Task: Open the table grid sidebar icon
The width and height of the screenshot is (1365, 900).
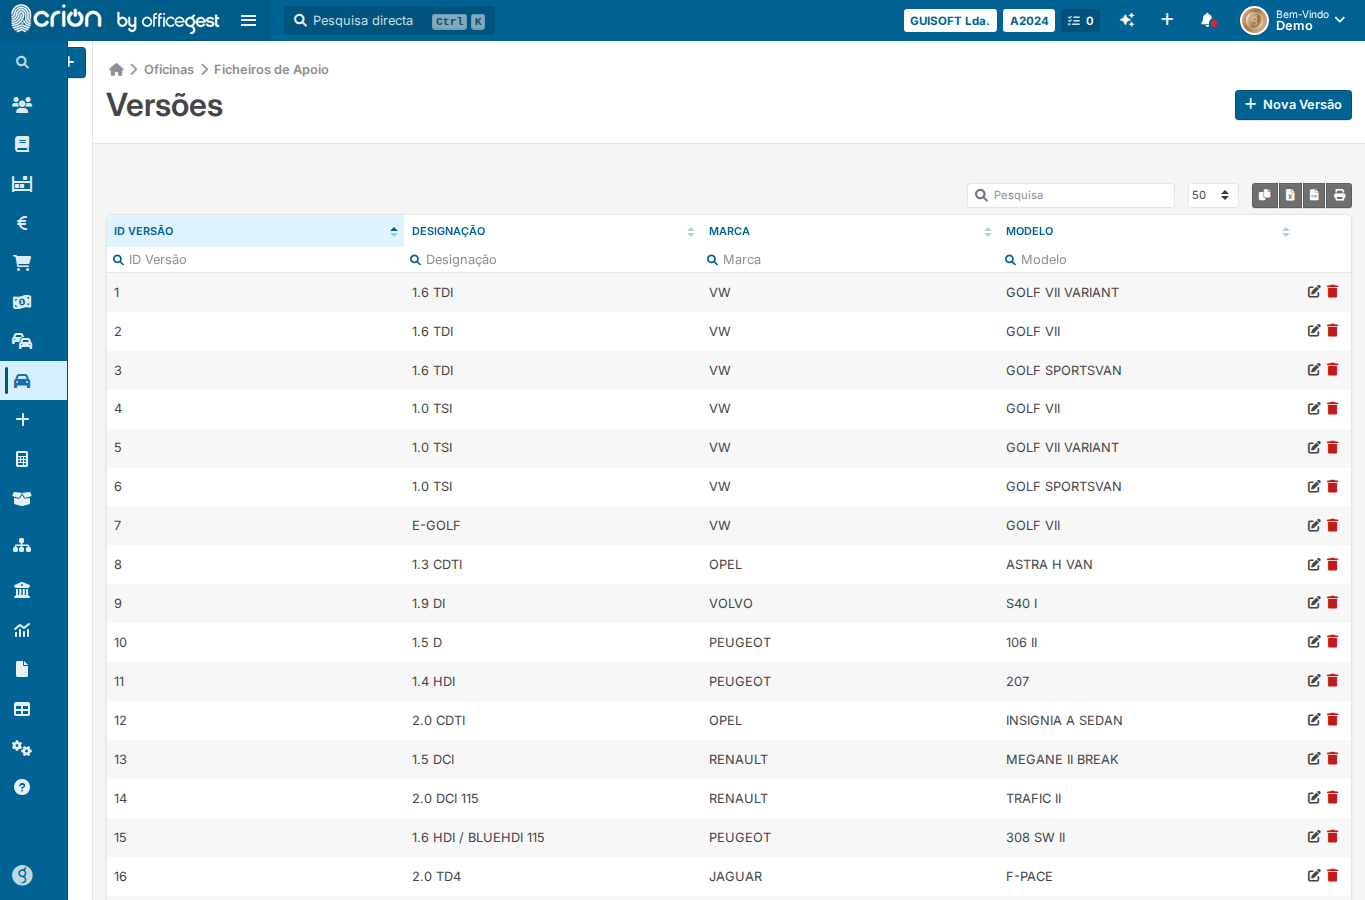Action: [22, 709]
